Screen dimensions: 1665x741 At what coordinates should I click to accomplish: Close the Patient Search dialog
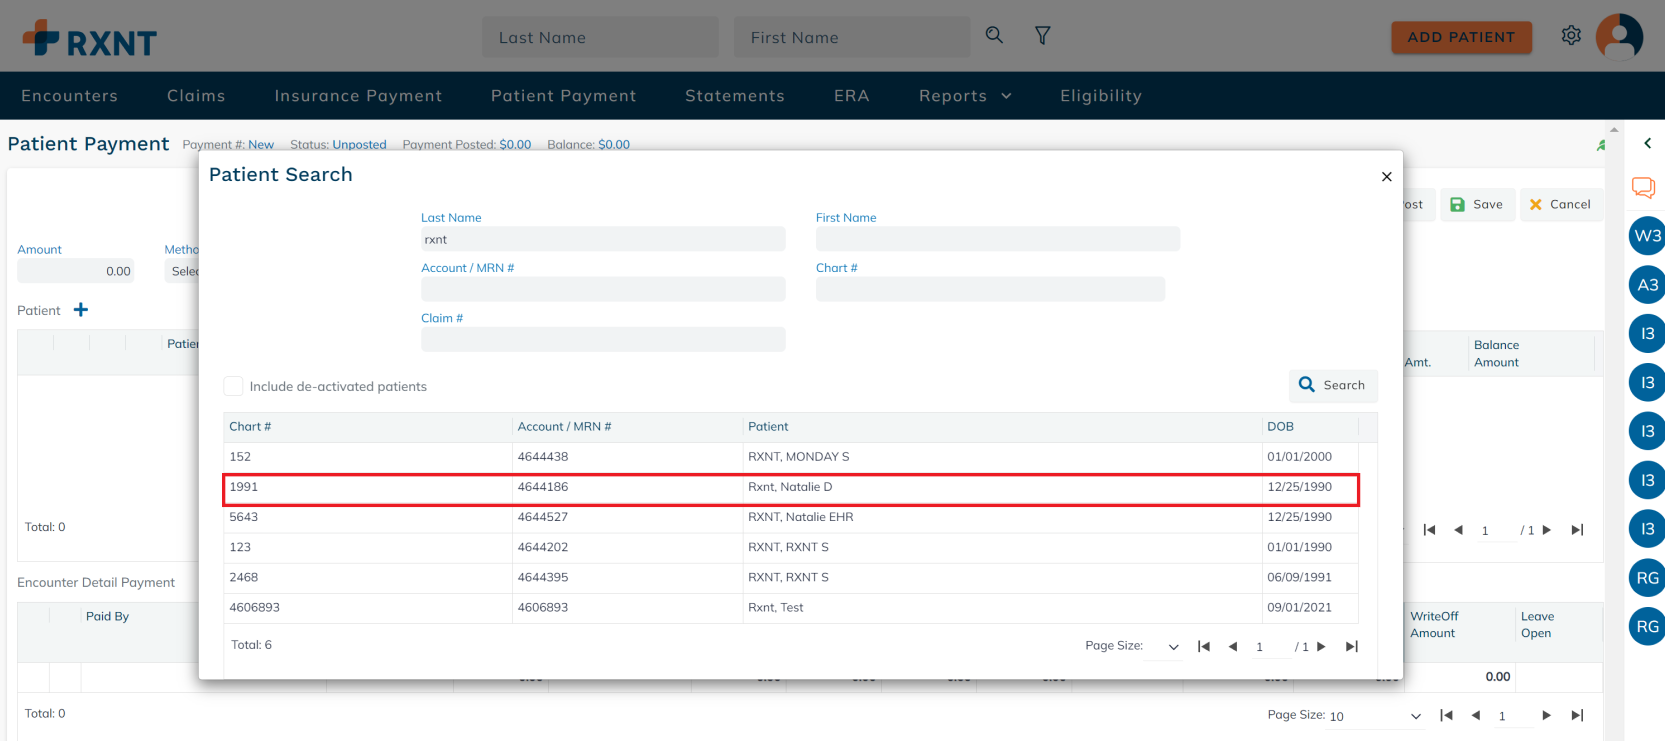click(x=1386, y=177)
